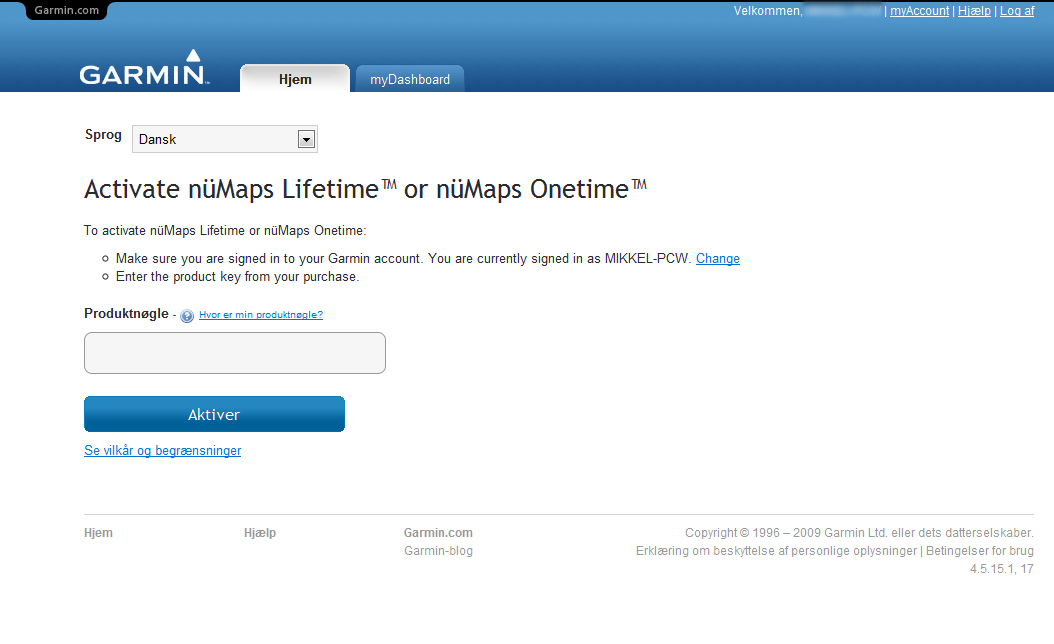The width and height of the screenshot is (1054, 644).
Task: Switch to the Hjem tab
Action: [295, 79]
